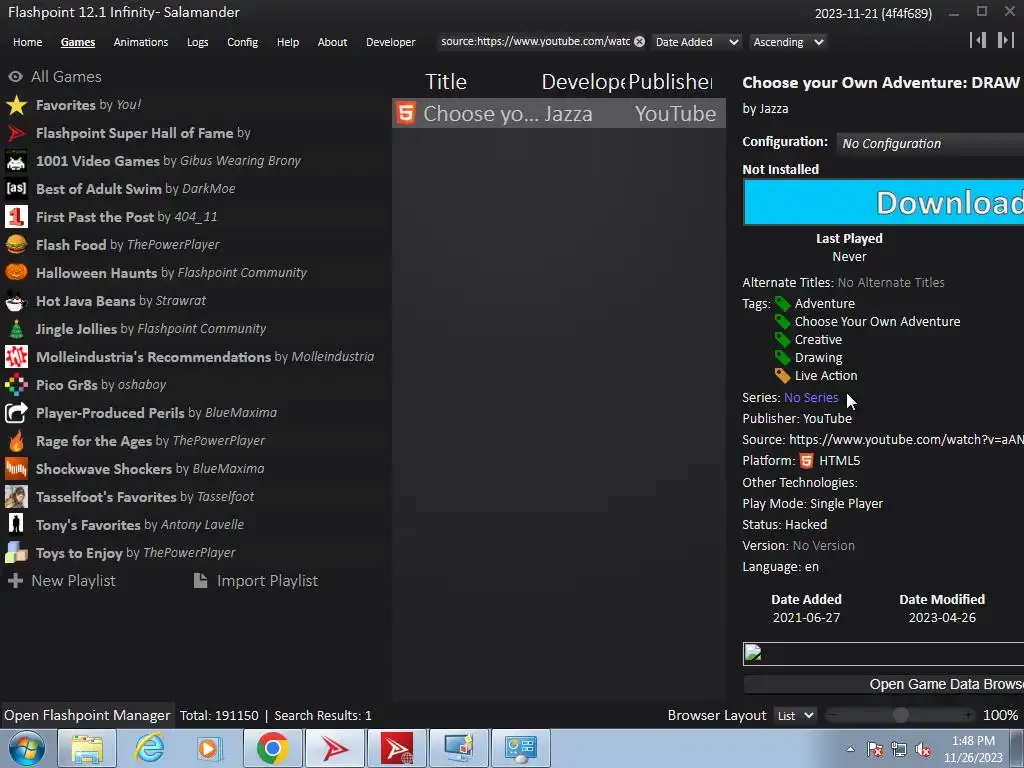Screen dimensions: 1024x768
Task: Open the Config tab
Action: coord(242,42)
